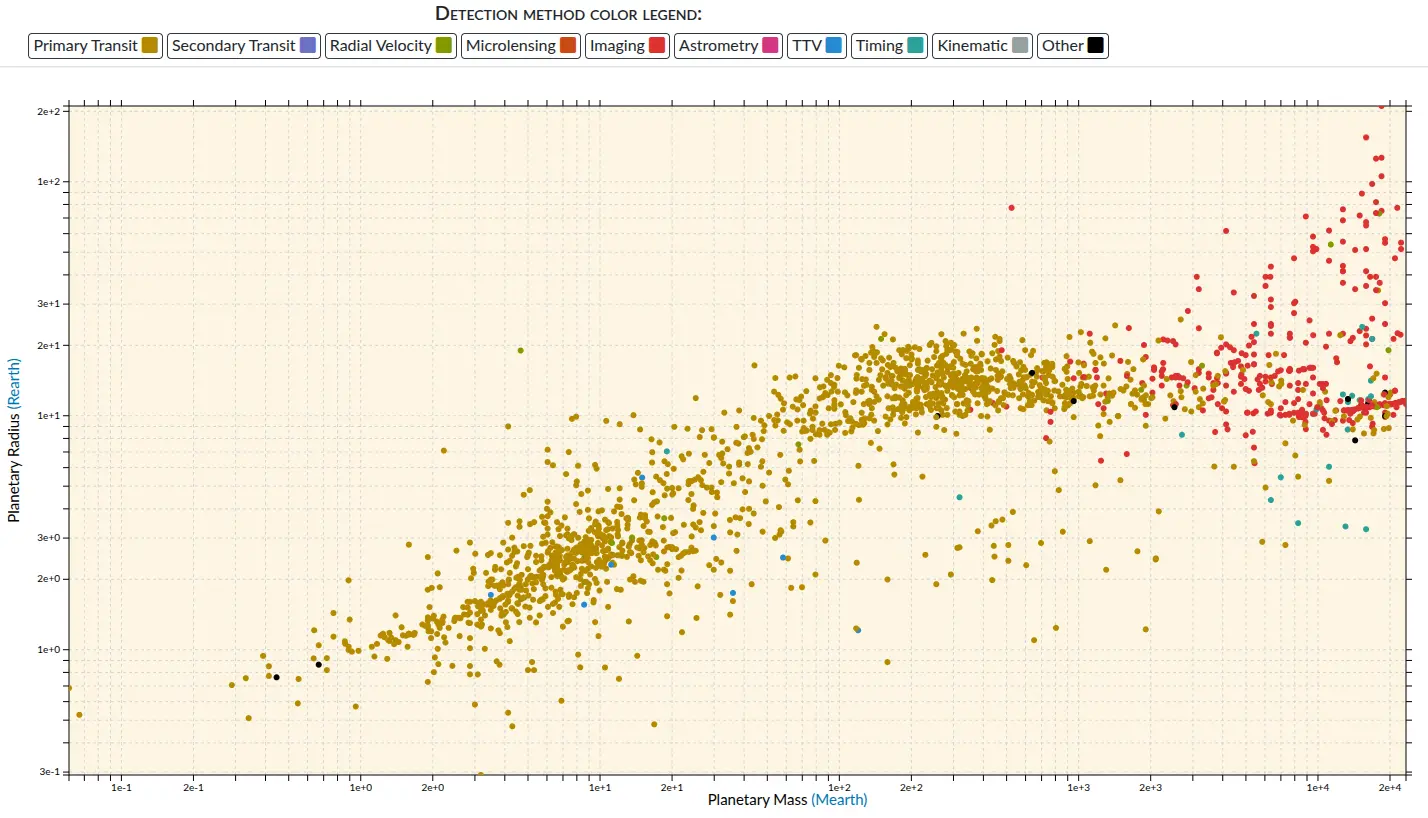
Task: Click the pink Astrometry legend swatch
Action: 770,46
